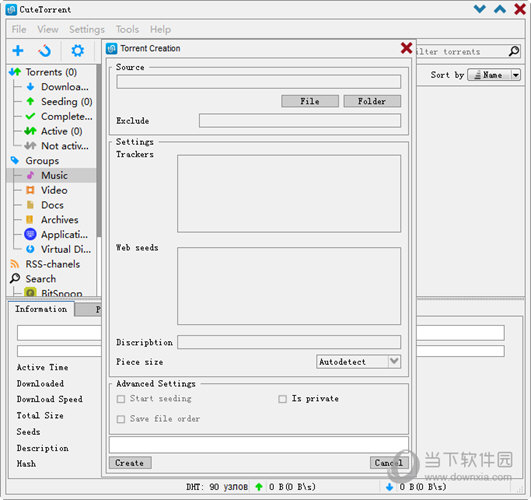Open the Help menu

tap(160, 29)
